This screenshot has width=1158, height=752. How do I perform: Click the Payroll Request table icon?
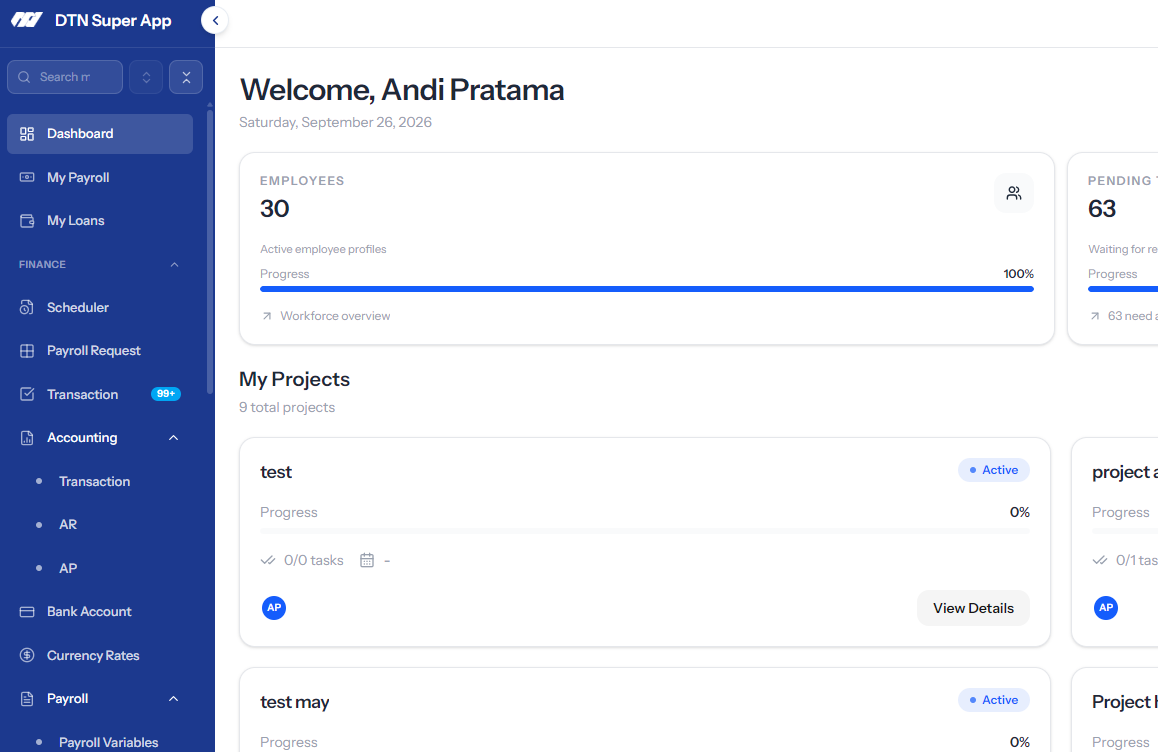[x=27, y=351]
